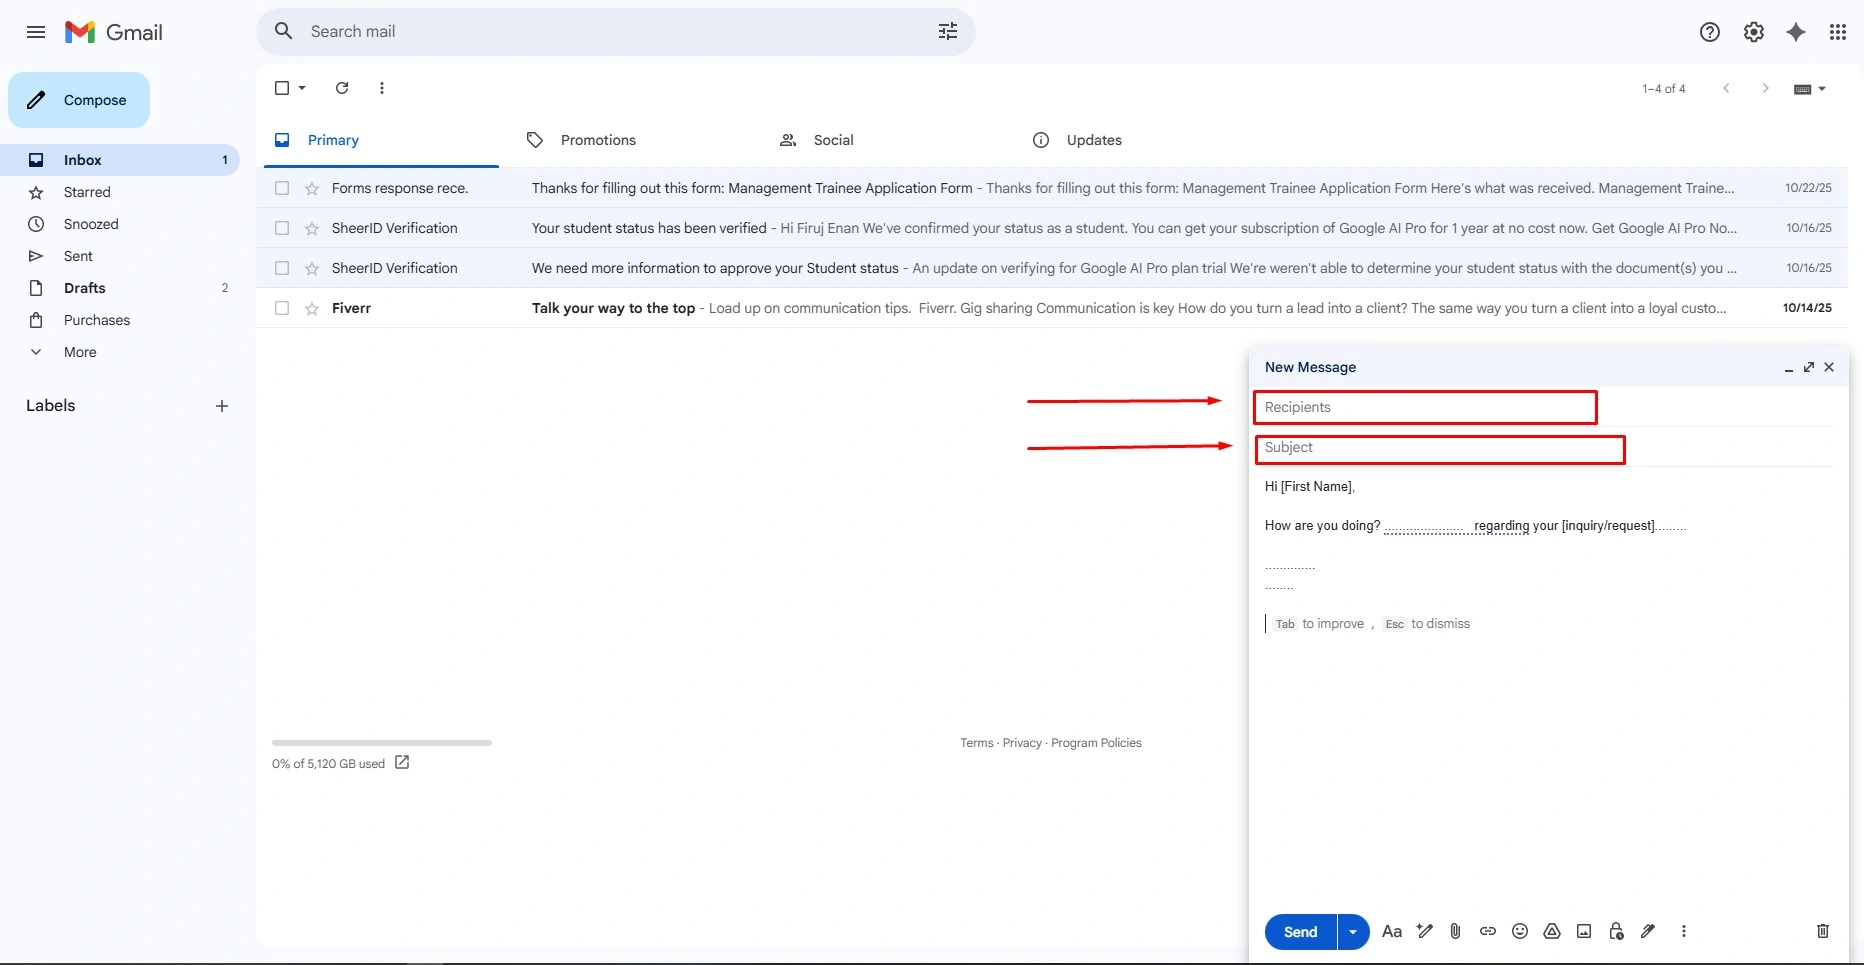Open the Gemini sparkle icon
The image size is (1864, 965).
point(1796,32)
